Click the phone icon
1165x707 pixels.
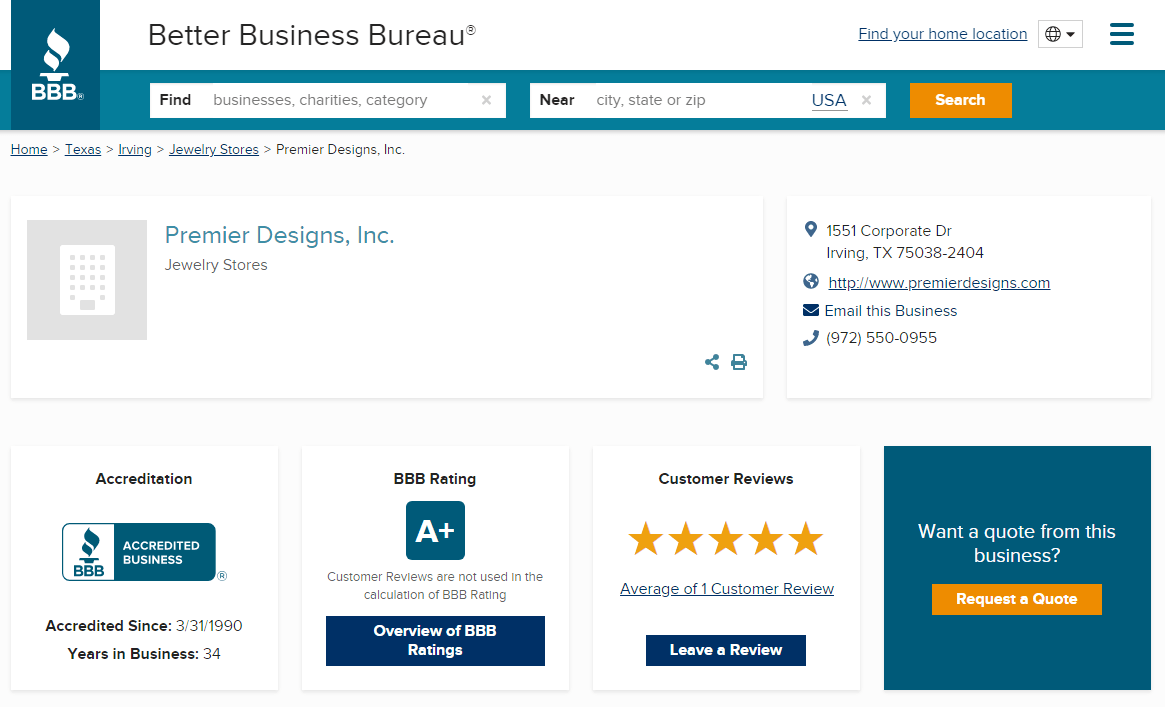point(811,338)
